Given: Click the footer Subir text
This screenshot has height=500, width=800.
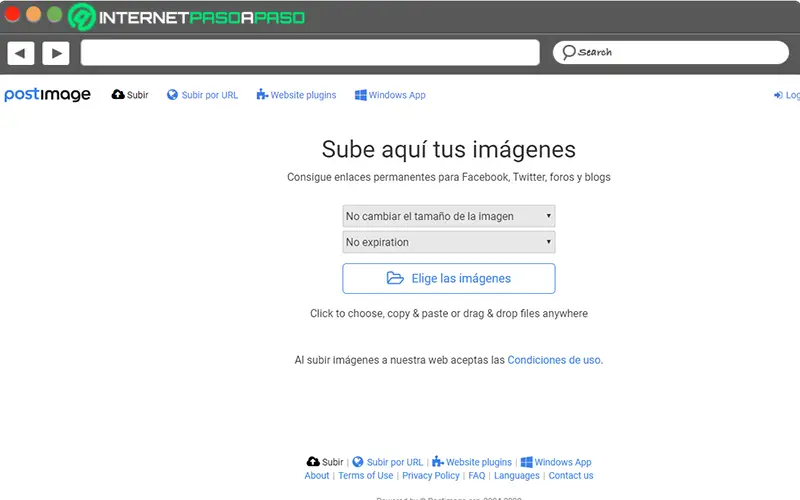Looking at the screenshot, I should (332, 462).
